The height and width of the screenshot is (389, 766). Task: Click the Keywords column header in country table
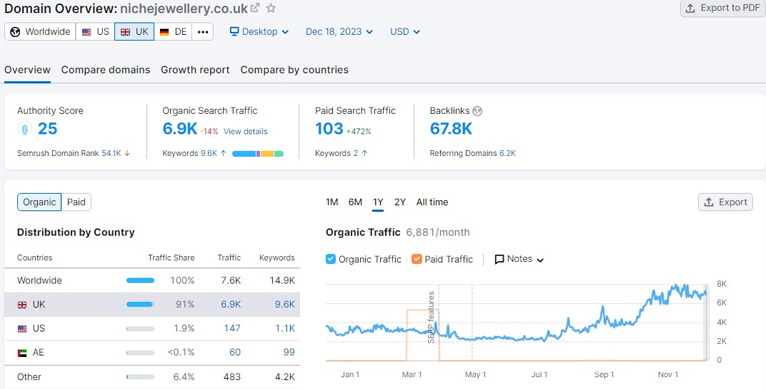pyautogui.click(x=277, y=258)
